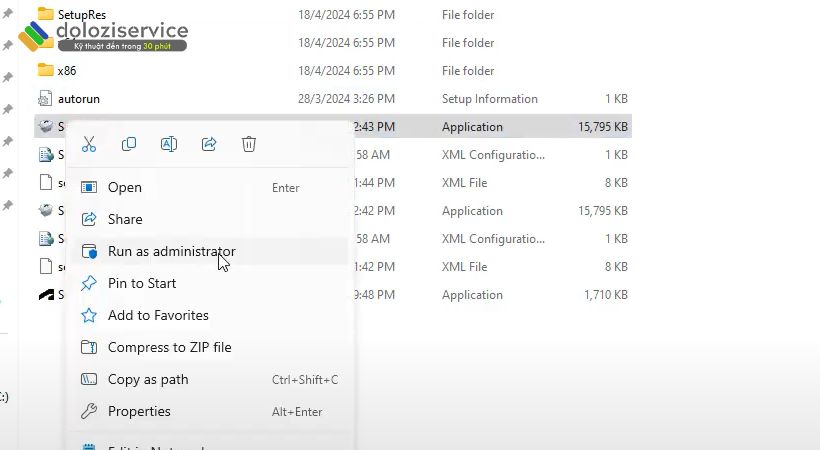The height and width of the screenshot is (450, 820).
Task: Click the Open menu item icon
Action: (89, 187)
